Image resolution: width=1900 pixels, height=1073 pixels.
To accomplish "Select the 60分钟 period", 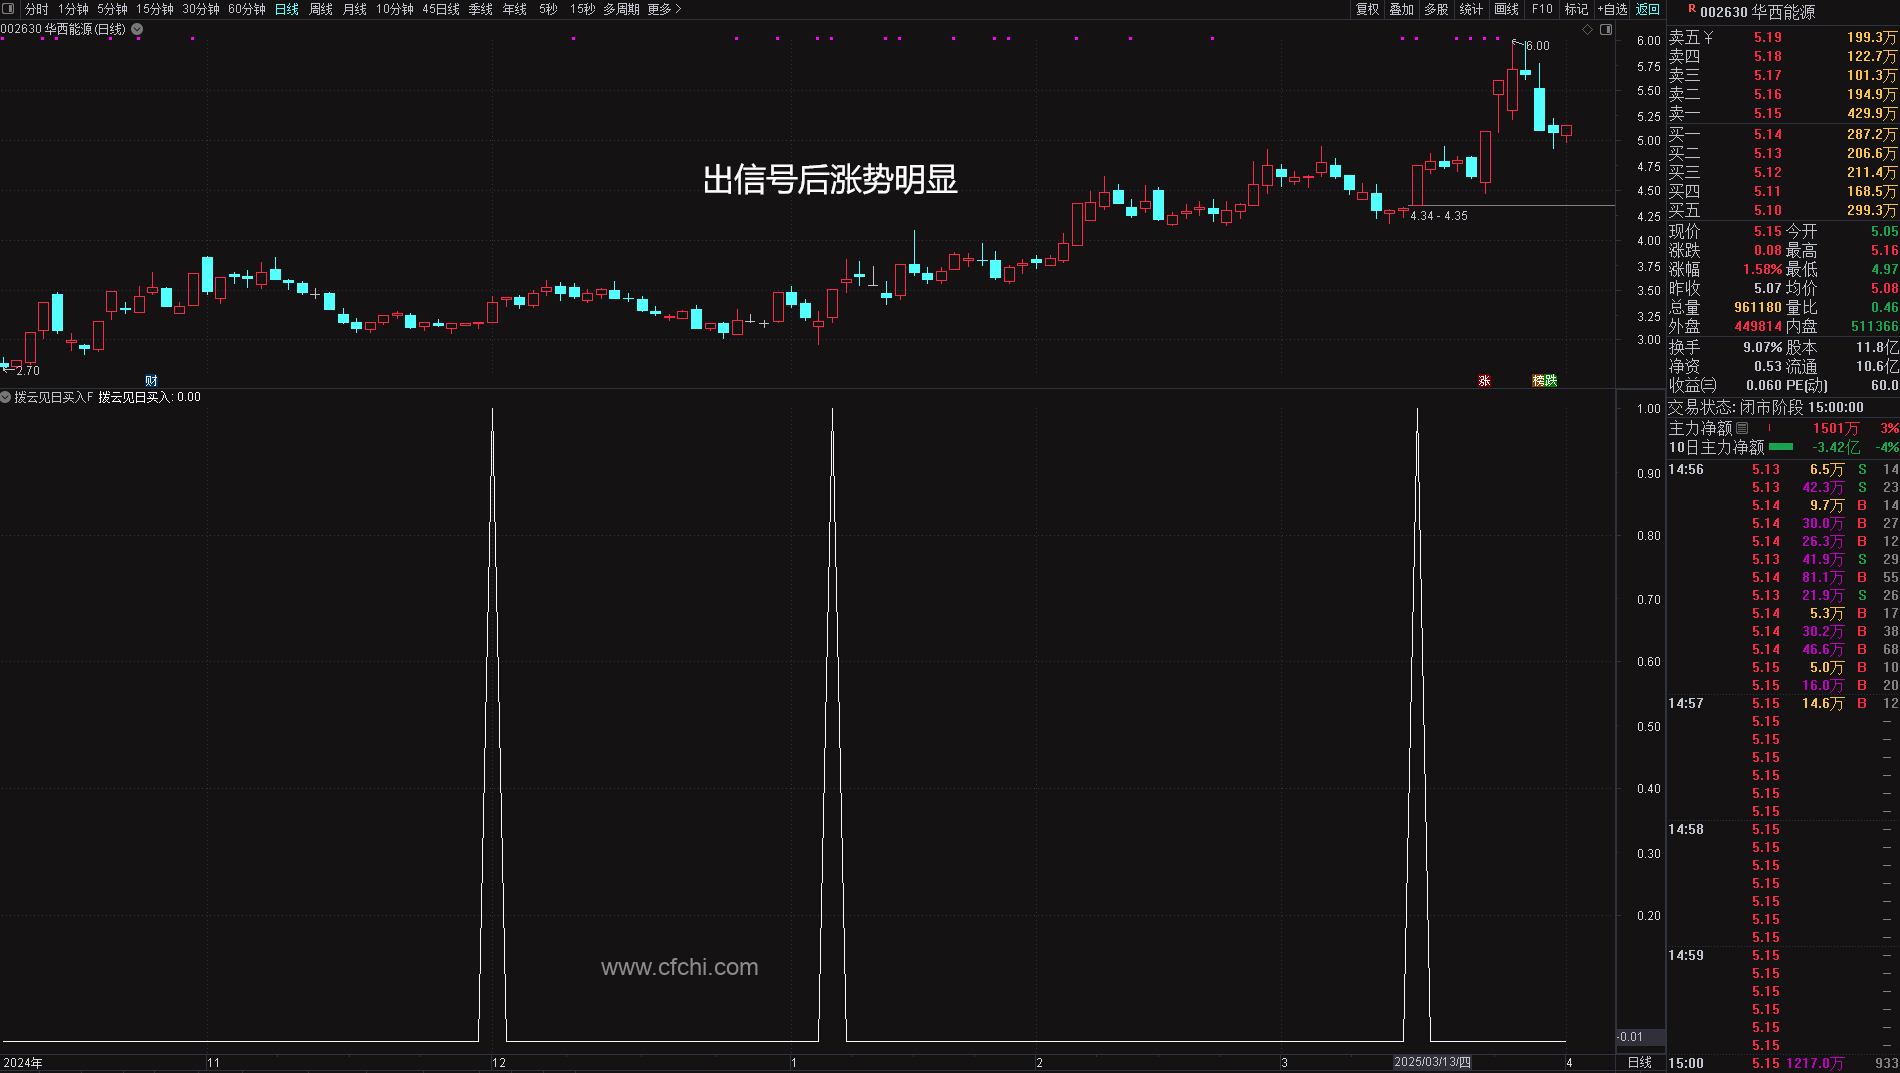I will point(247,9).
